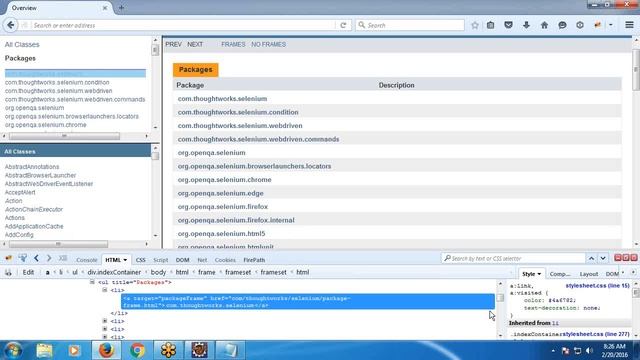Viewport: 640px width, 360px height.
Task: Open the Net panel
Action: [x=202, y=260]
